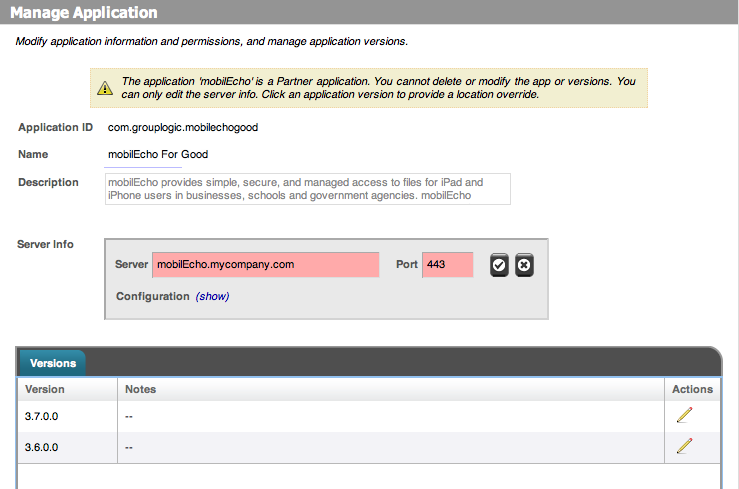
Task: Click the Actions column header
Action: click(692, 389)
